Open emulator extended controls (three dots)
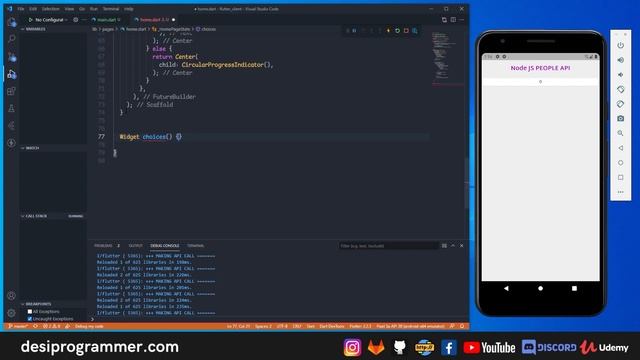The image size is (640, 360). pyautogui.click(x=620, y=192)
